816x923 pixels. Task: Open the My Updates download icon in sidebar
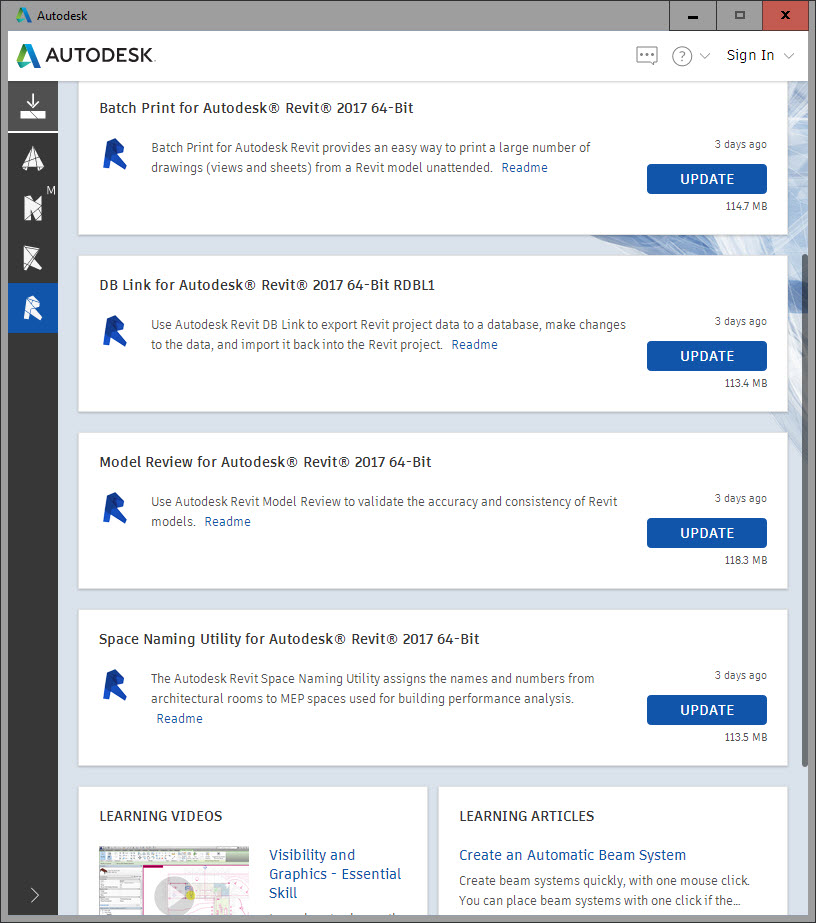coord(33,107)
